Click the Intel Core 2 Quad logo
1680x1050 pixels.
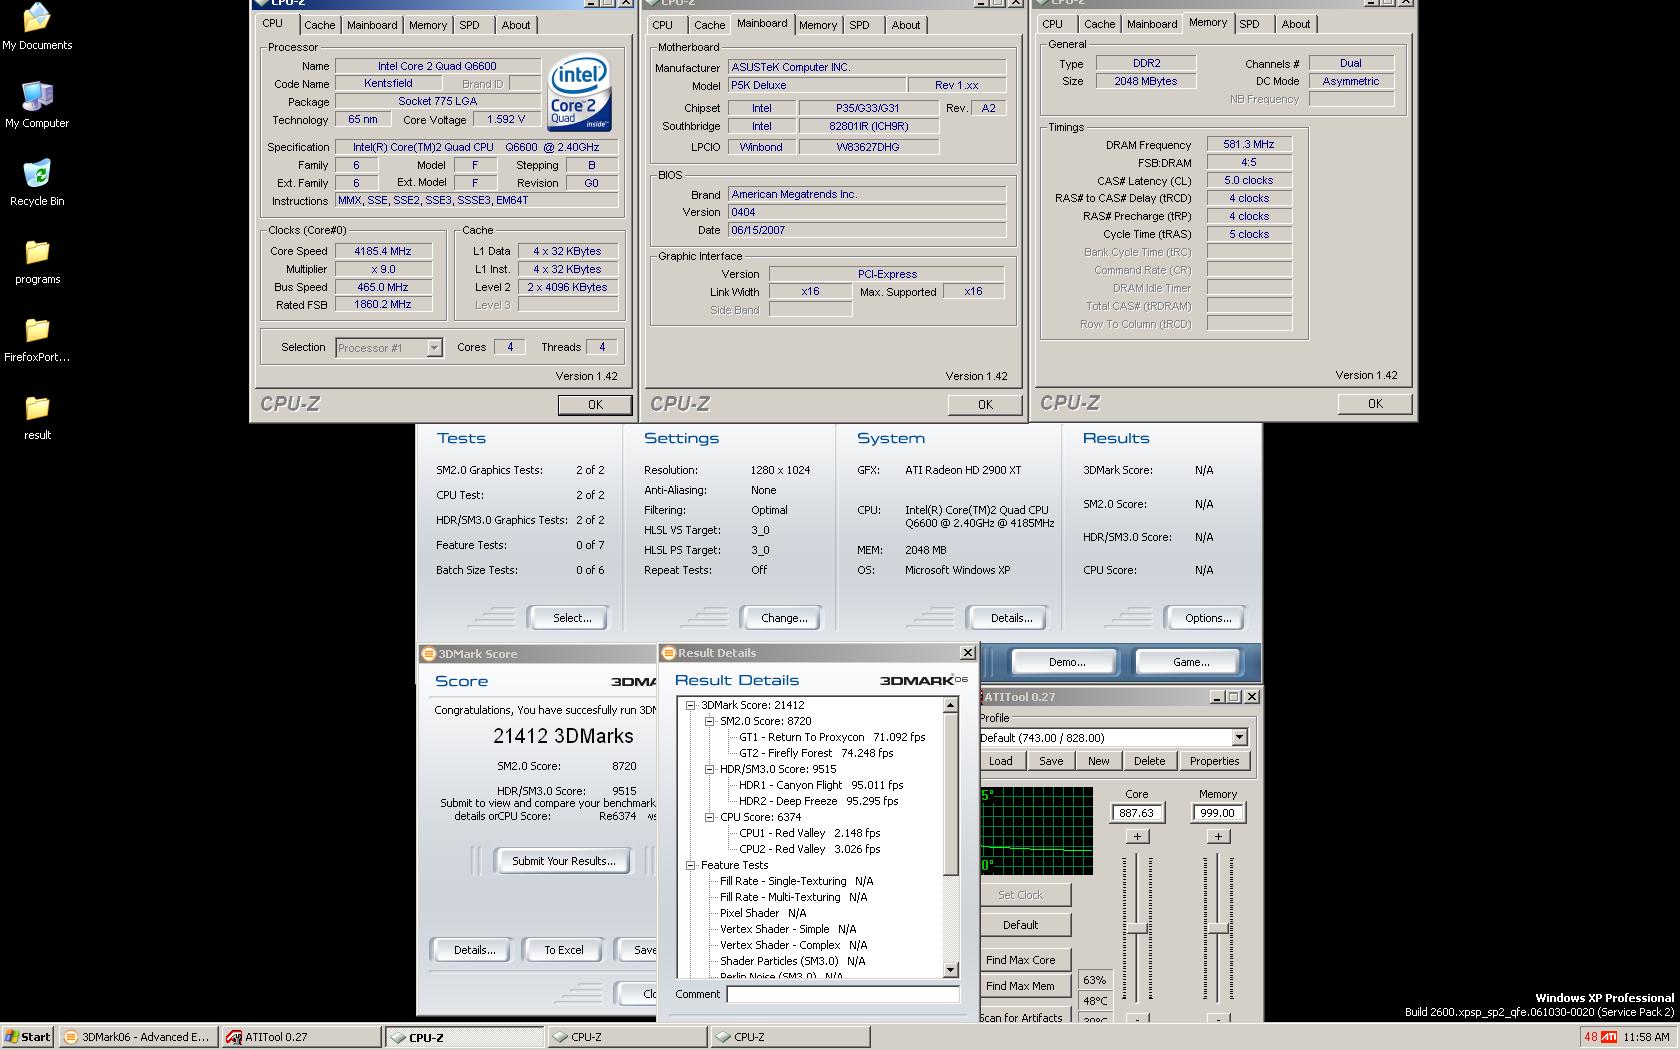580,92
